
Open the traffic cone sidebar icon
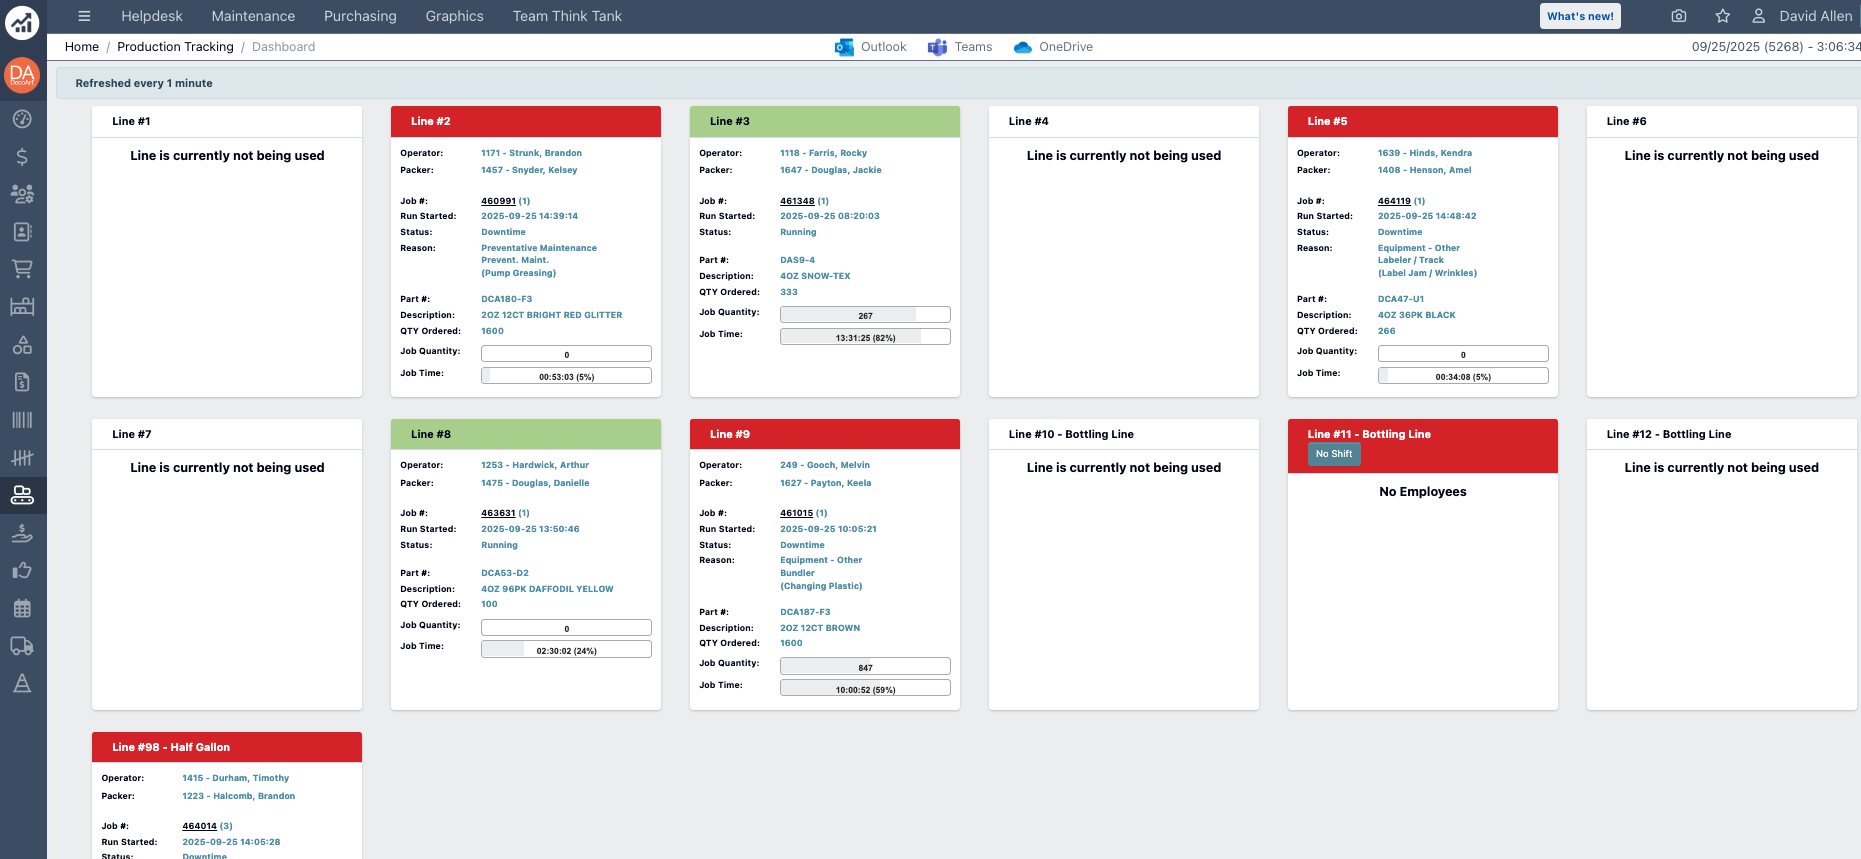click(22, 684)
